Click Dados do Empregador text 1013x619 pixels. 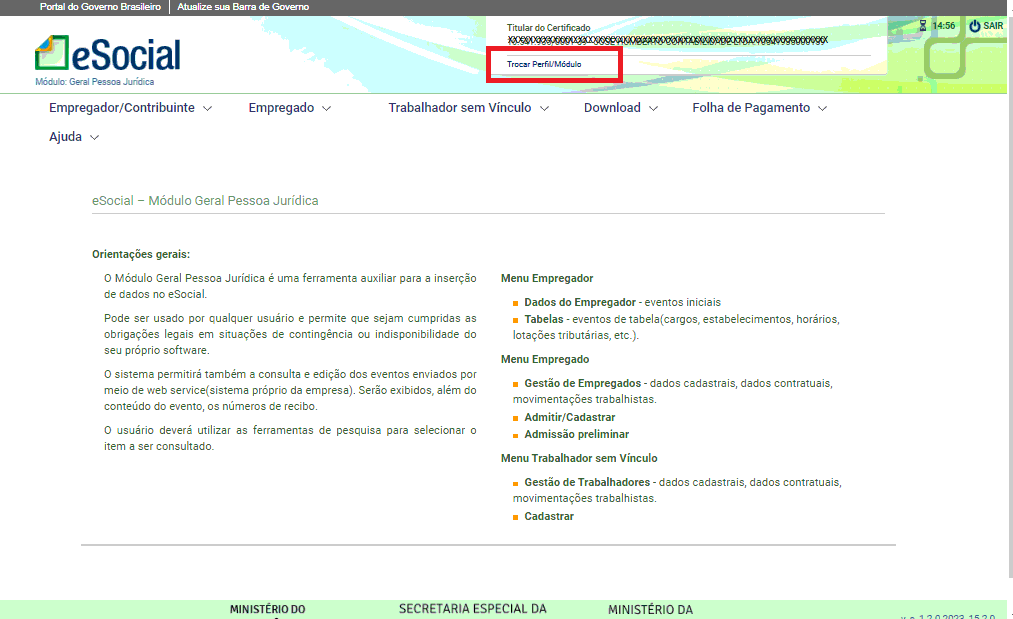(580, 302)
